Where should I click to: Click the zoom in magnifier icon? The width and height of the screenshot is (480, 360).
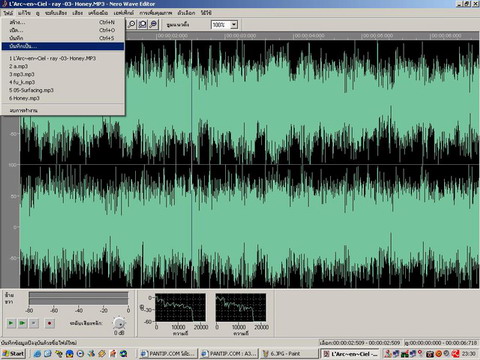click(x=132, y=24)
